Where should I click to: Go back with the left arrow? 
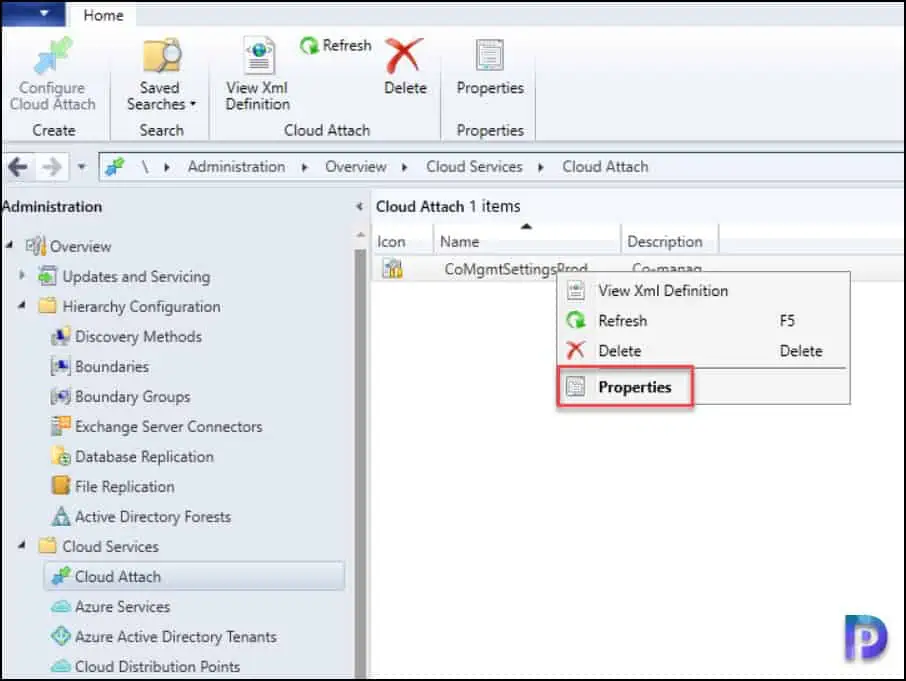pyautogui.click(x=18, y=168)
